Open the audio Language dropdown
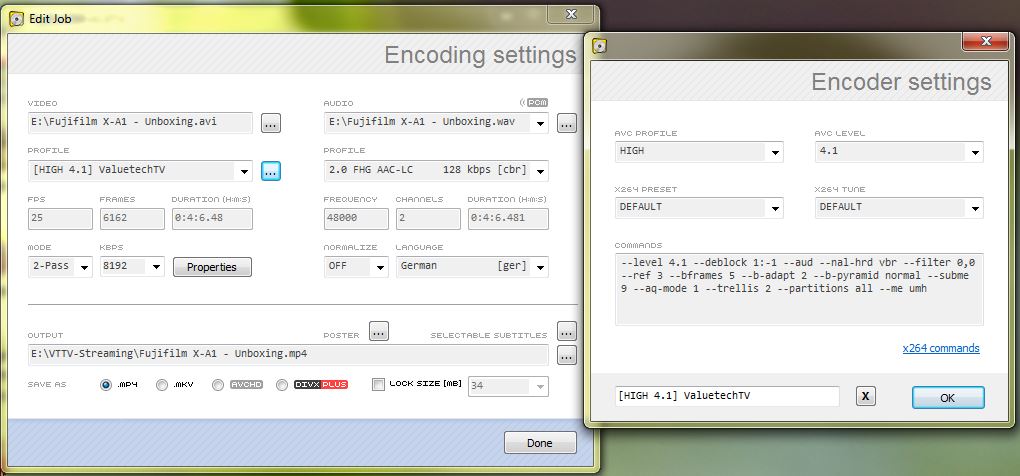This screenshot has height=476, width=1020. [540, 267]
